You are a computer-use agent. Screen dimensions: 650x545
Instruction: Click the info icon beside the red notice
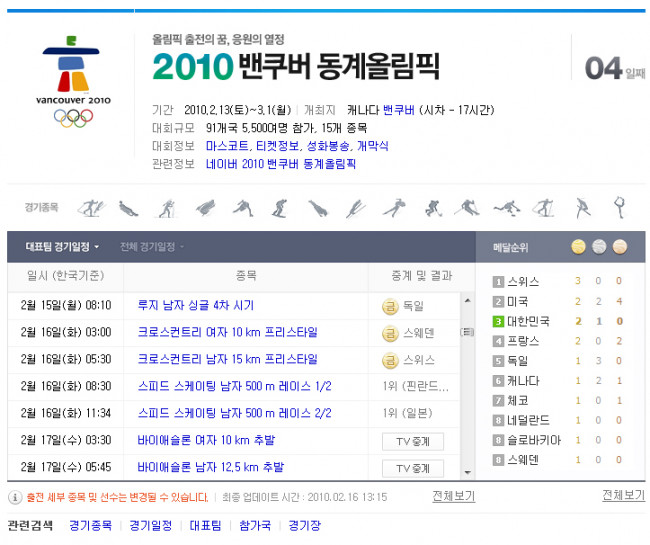click(14, 497)
